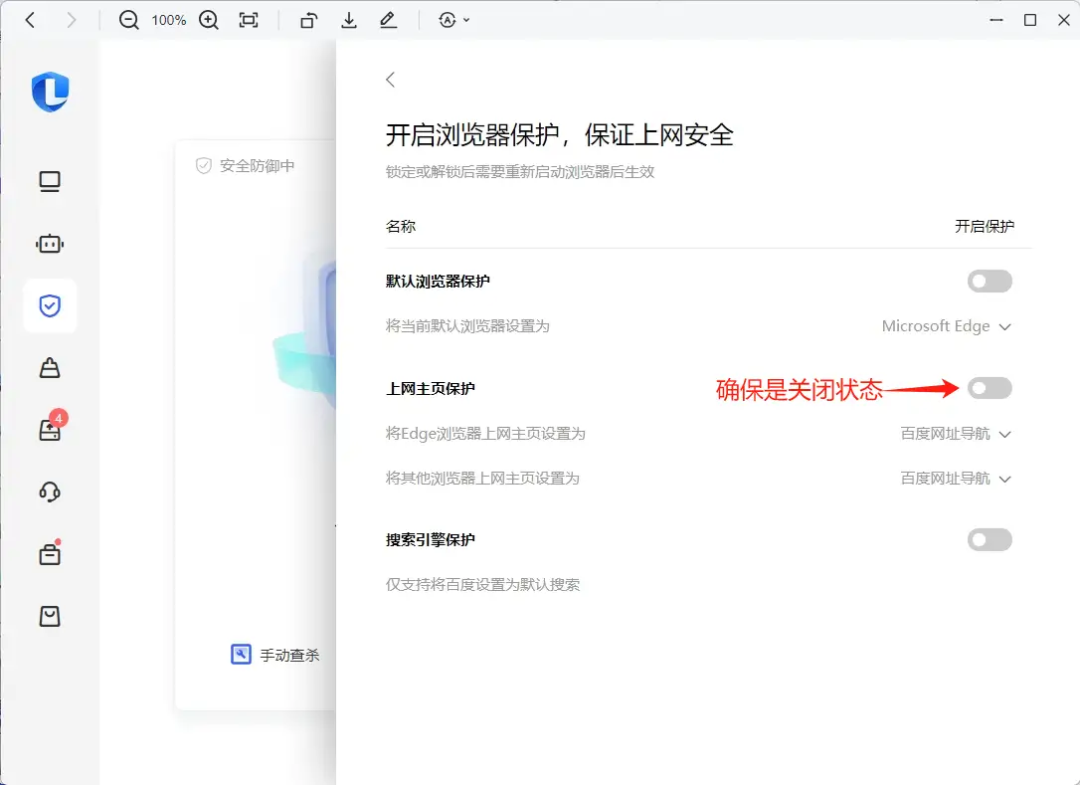This screenshot has width=1080, height=785.
Task: Open upgrade icon with badge 4
Action: click(50, 430)
